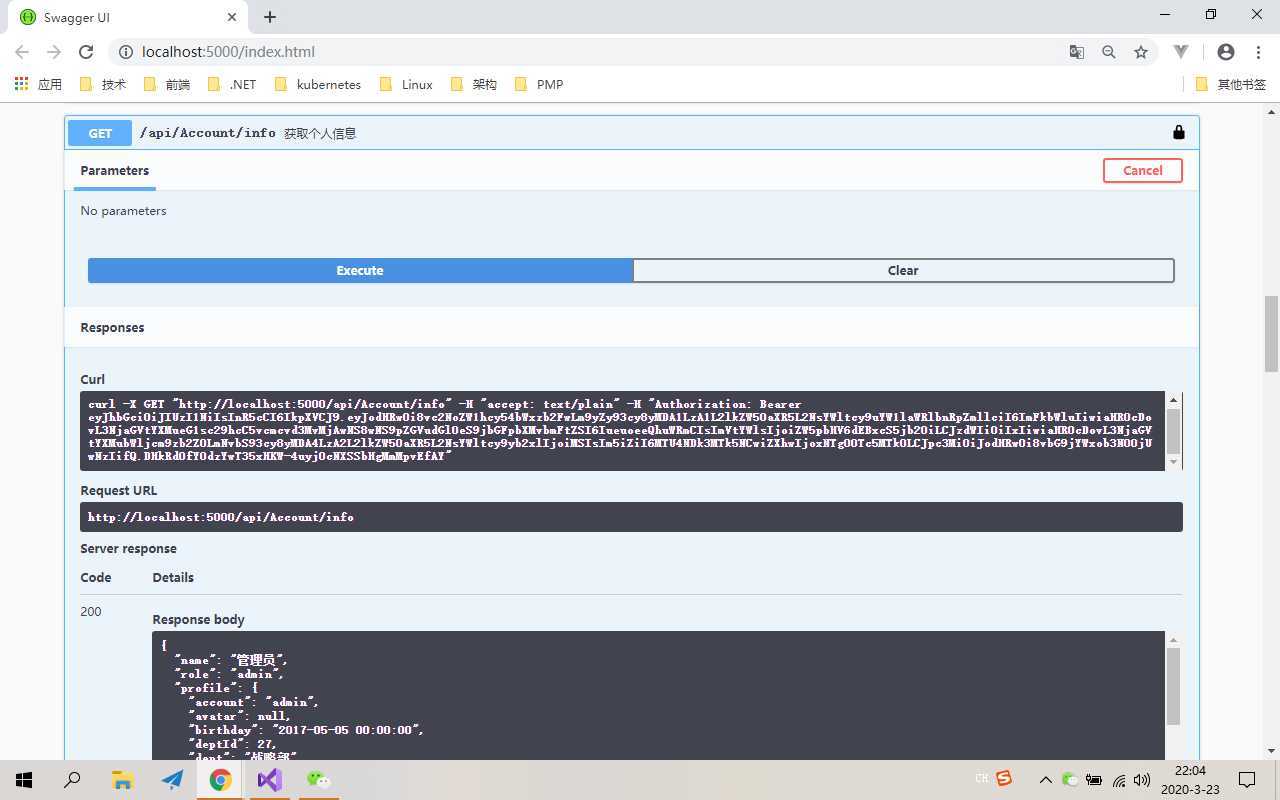
Task: Open a new browser tab
Action: coord(270,17)
